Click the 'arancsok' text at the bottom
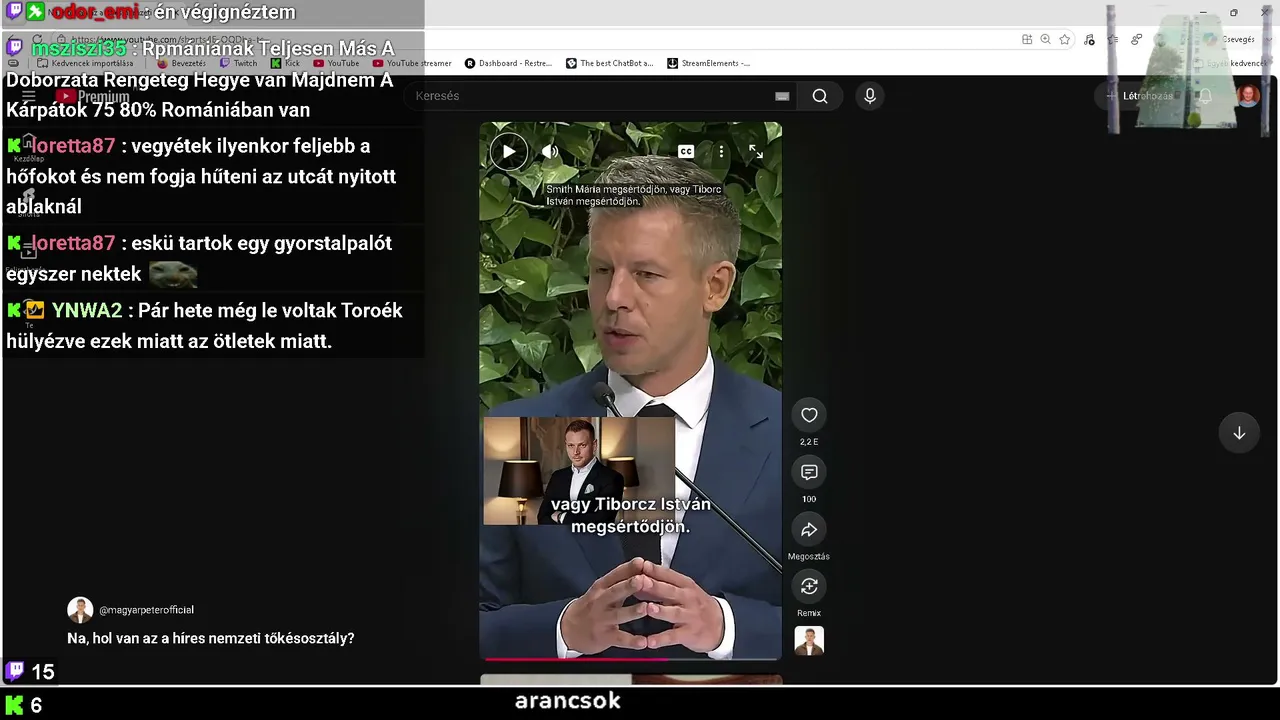Screen dimensions: 1280x720 point(568,701)
